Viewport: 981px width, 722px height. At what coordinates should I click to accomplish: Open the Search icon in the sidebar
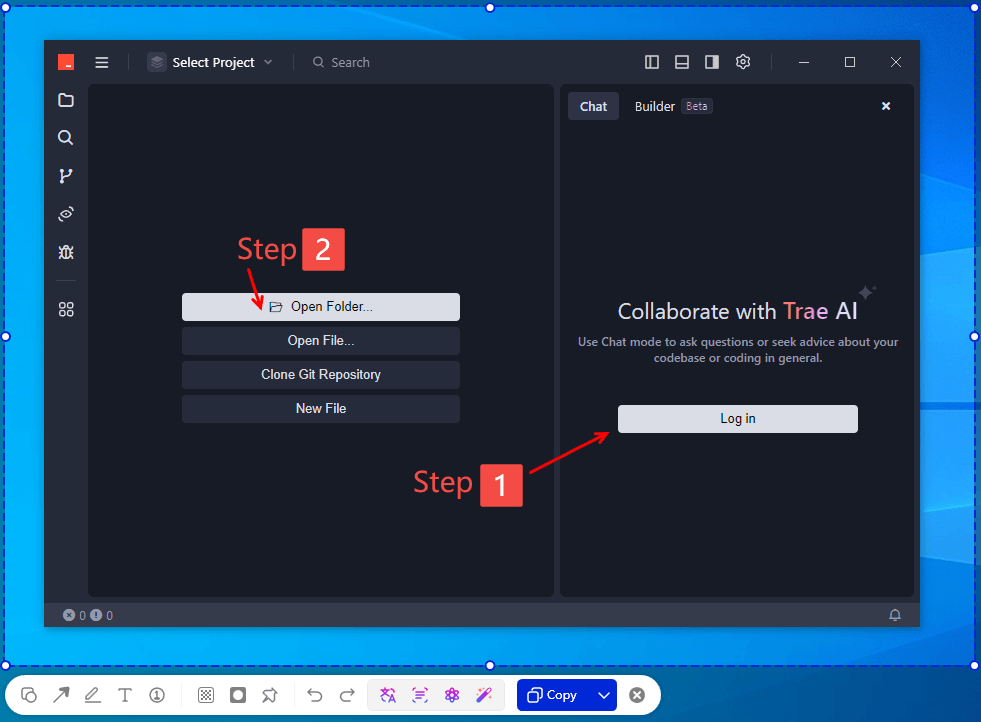point(66,138)
